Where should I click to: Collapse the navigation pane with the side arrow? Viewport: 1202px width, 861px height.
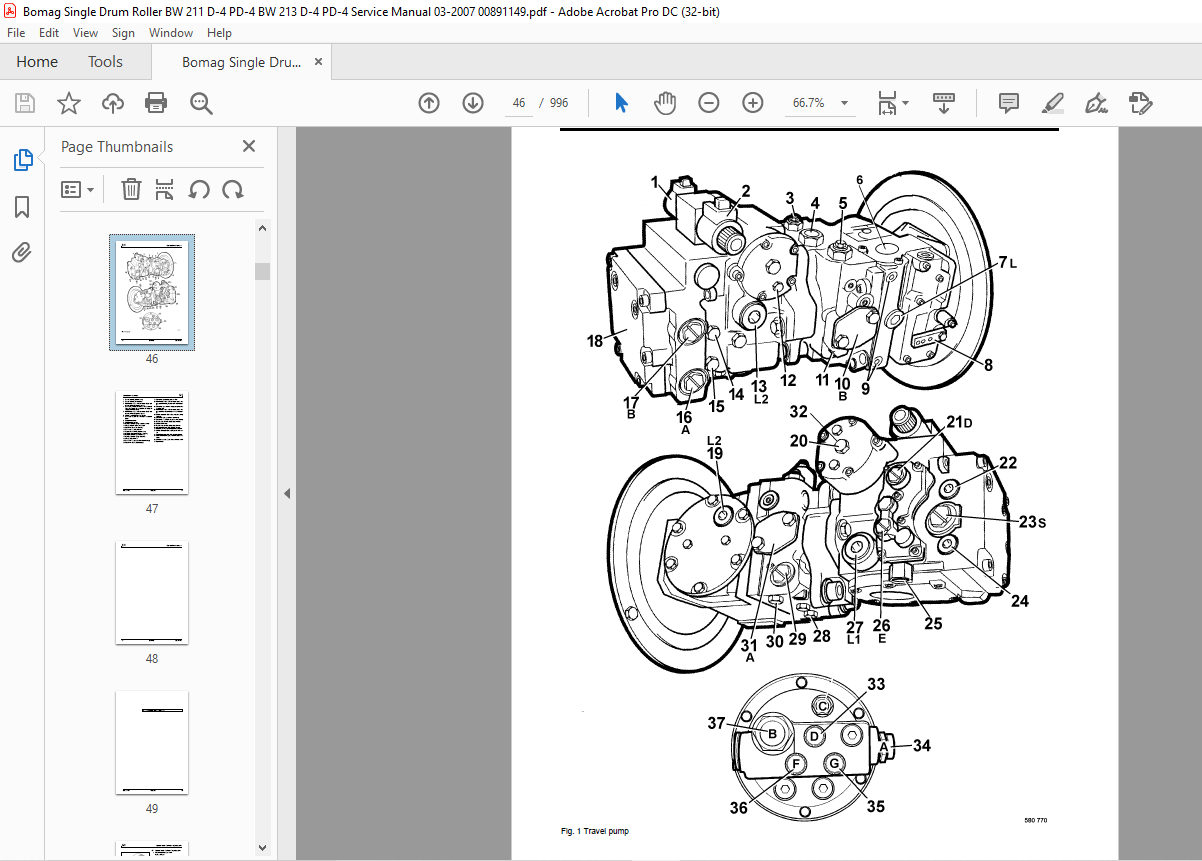(287, 493)
